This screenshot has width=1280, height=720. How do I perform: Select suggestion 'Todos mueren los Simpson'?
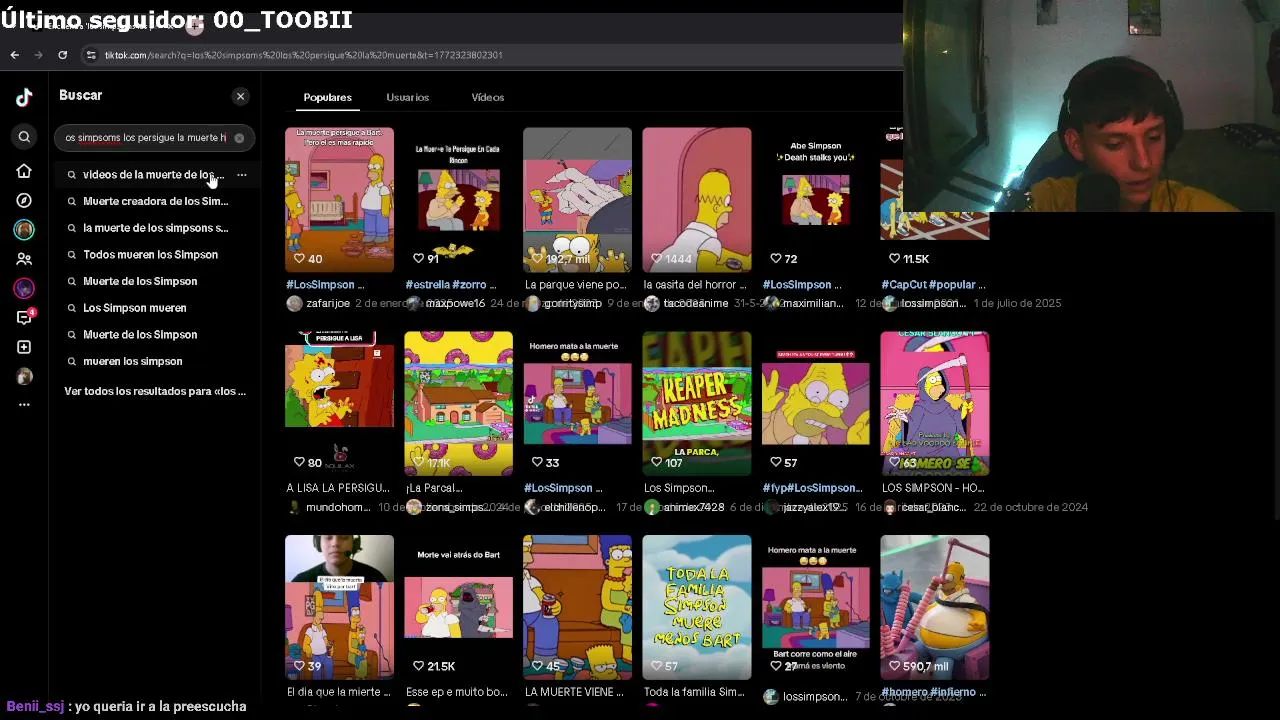[150, 255]
